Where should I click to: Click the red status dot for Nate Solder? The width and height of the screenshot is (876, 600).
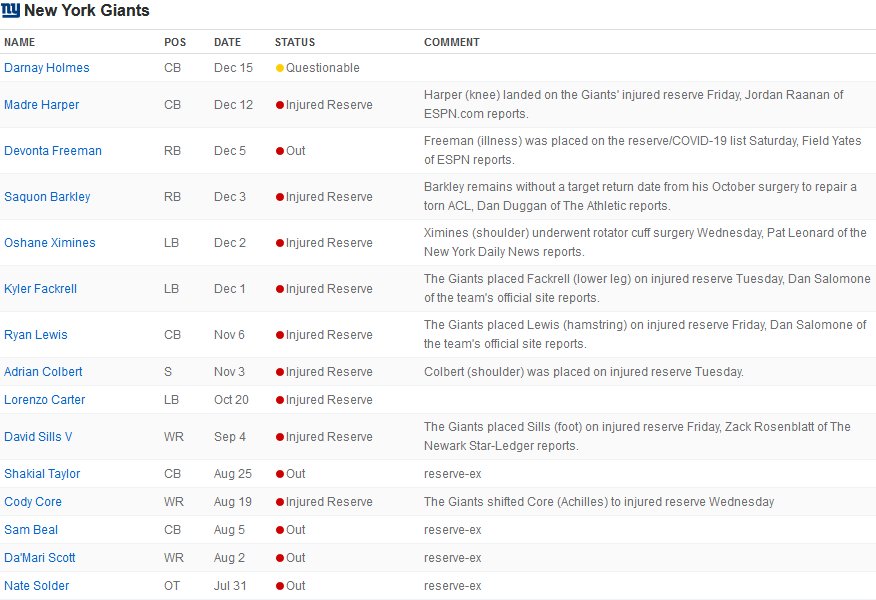click(x=280, y=586)
